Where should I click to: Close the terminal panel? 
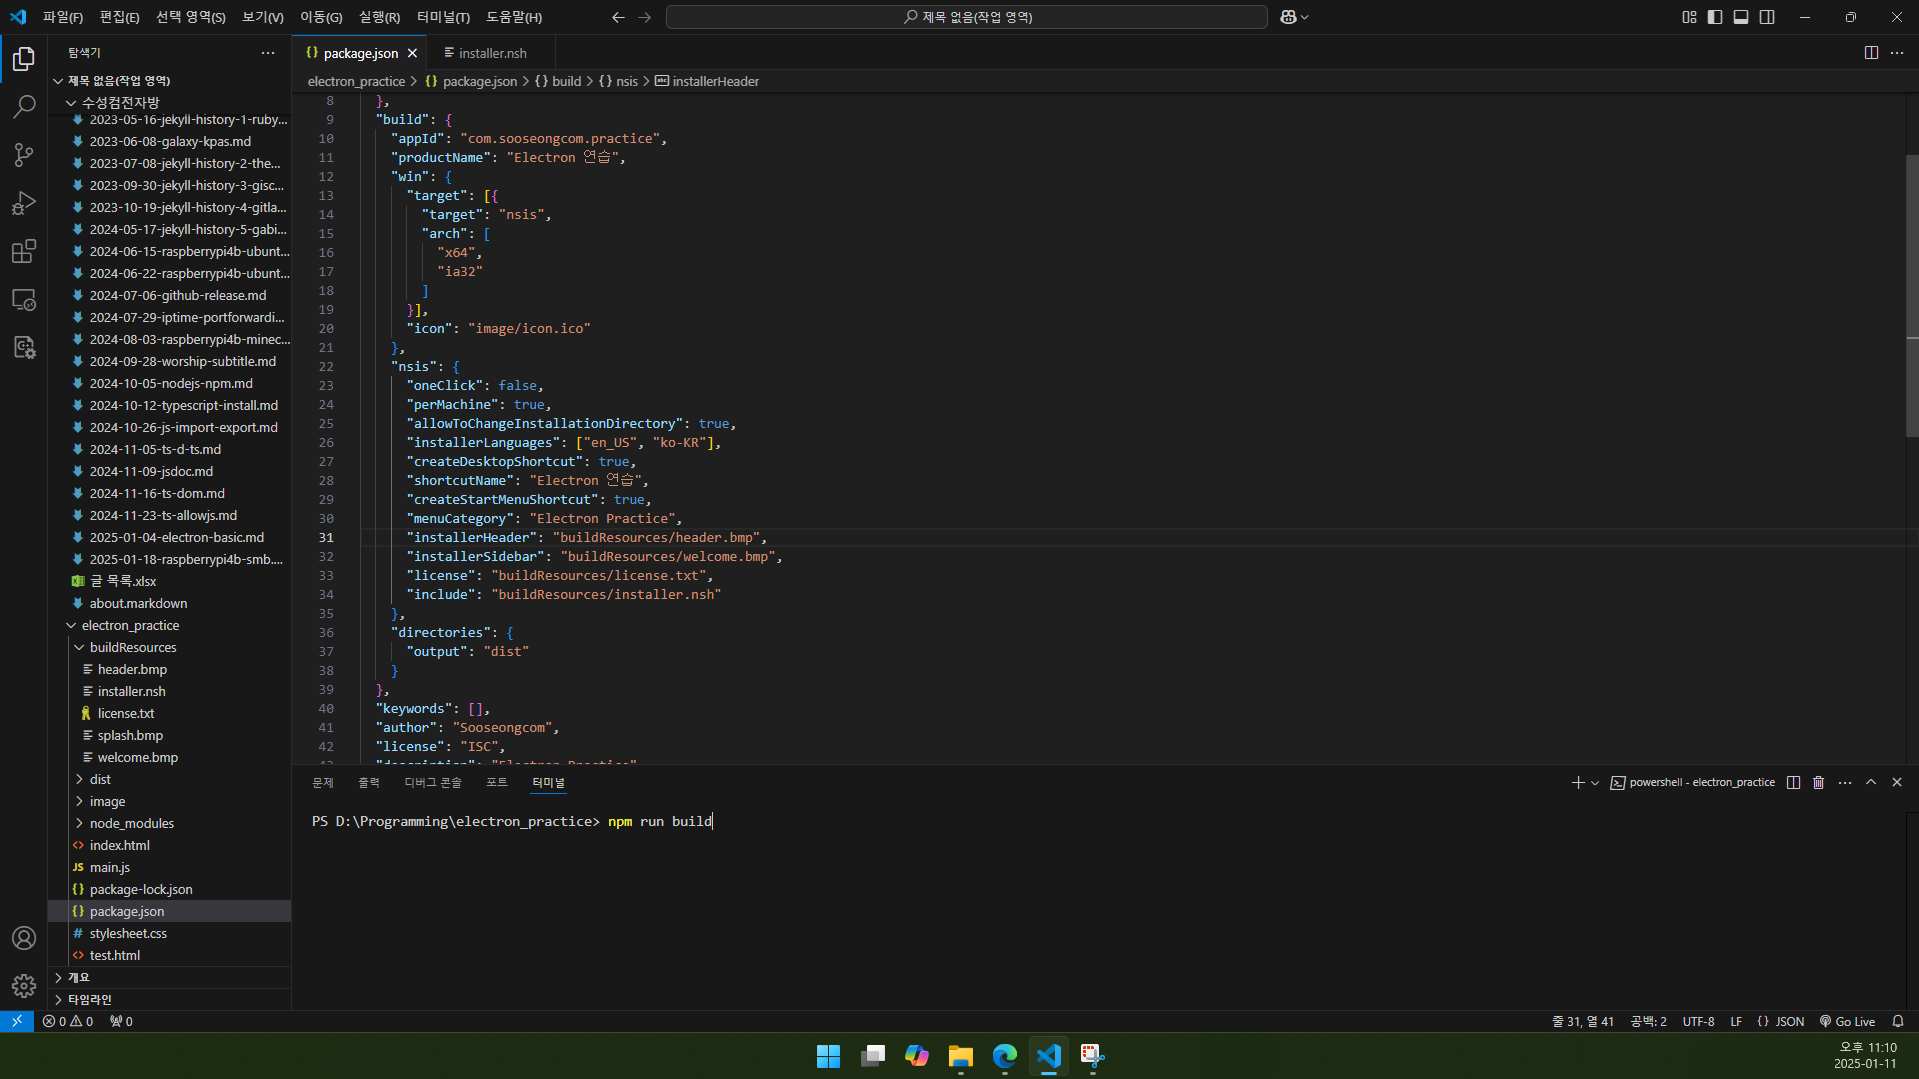tap(1897, 782)
